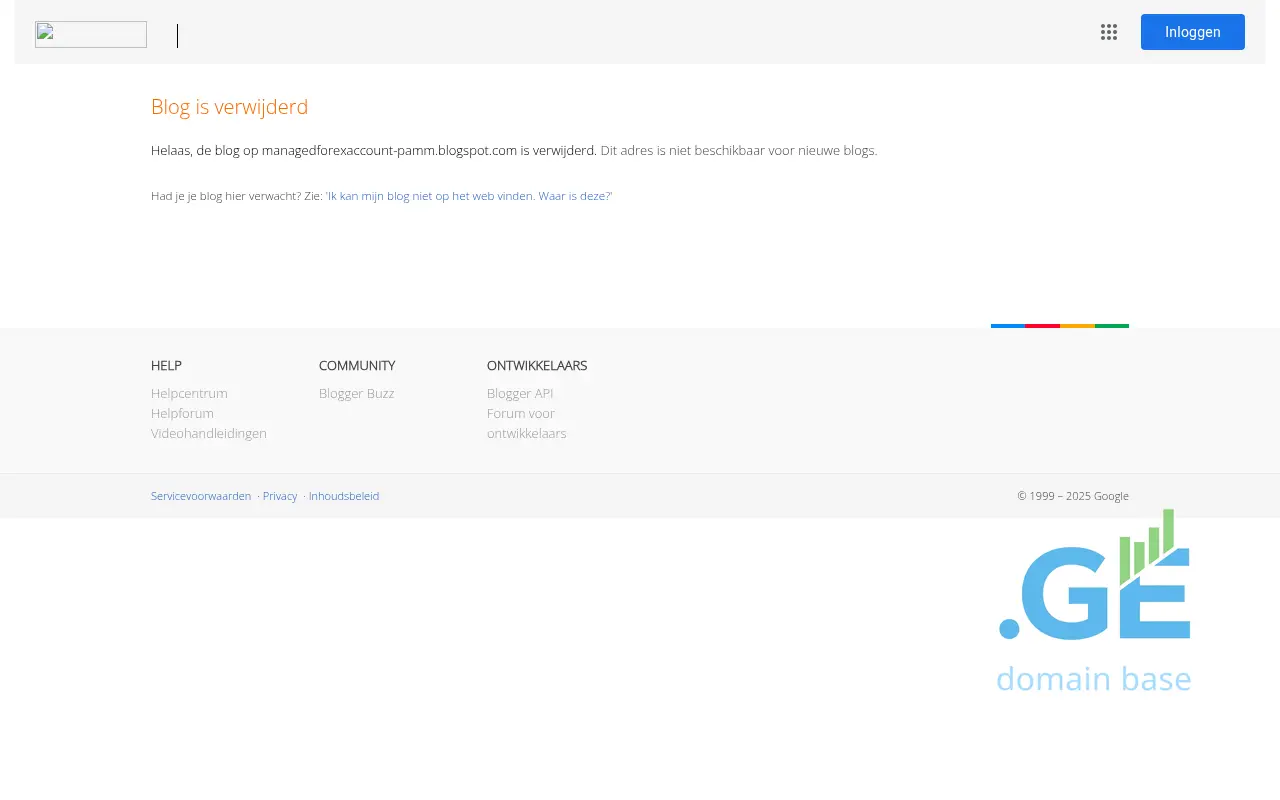Click the ONTWIKKELAARS footer heading
Viewport: 1280px width, 800px height.
point(537,365)
